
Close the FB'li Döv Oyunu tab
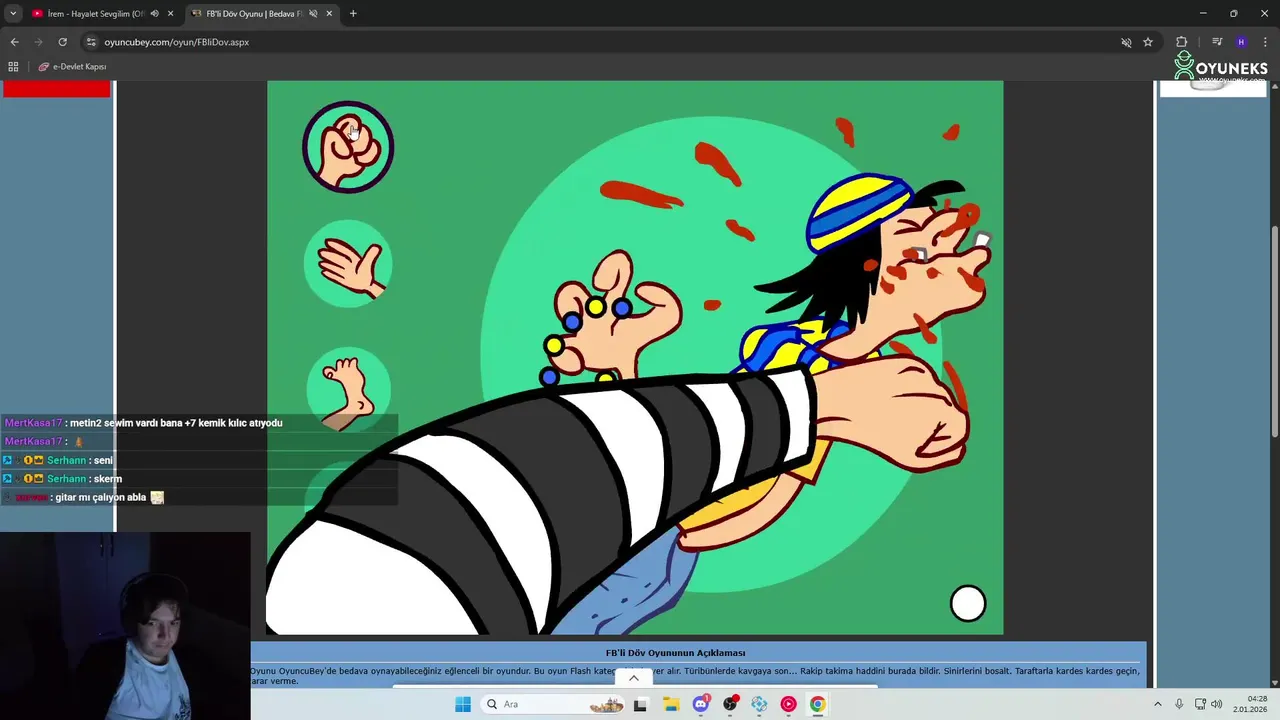(329, 14)
